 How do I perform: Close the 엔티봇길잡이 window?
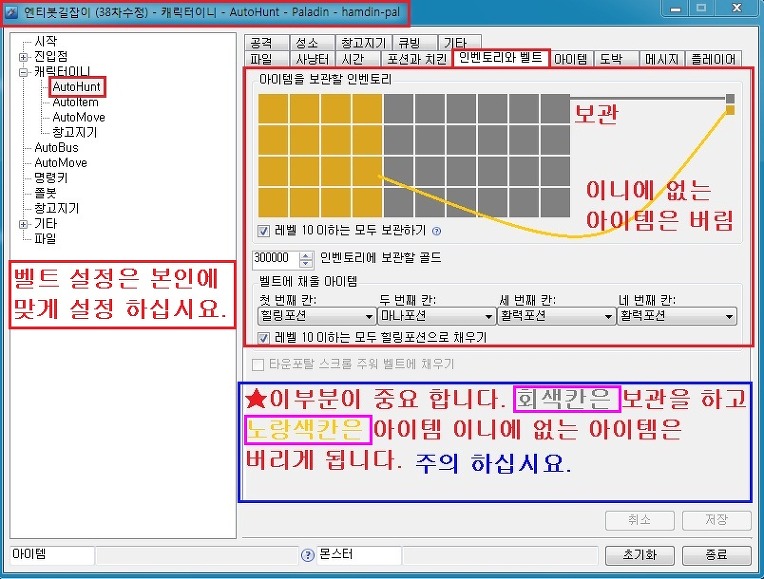click(x=737, y=8)
